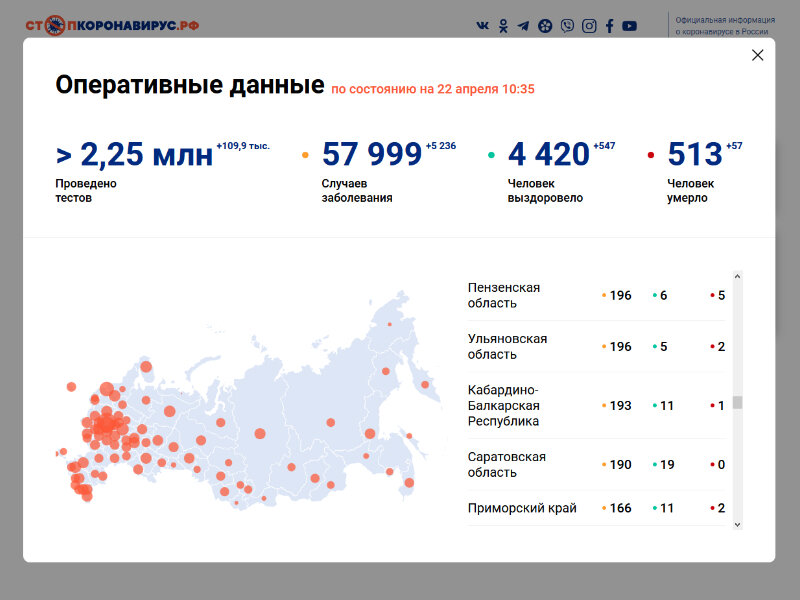This screenshot has height=600, width=800.
Task: Open the YouTube channel icon
Action: (x=631, y=25)
